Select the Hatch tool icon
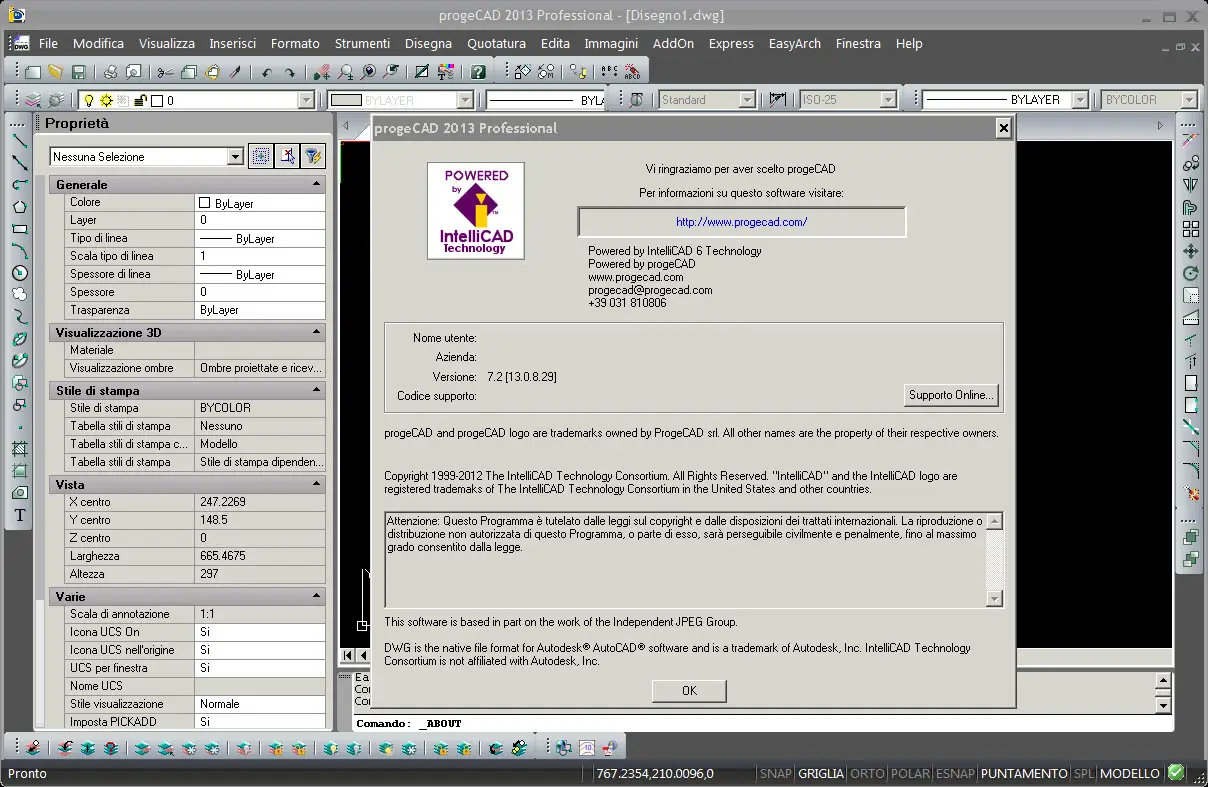 [19, 449]
